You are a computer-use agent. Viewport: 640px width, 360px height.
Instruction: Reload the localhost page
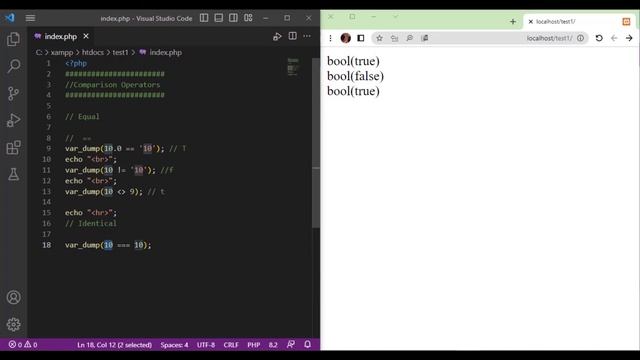click(x=599, y=38)
